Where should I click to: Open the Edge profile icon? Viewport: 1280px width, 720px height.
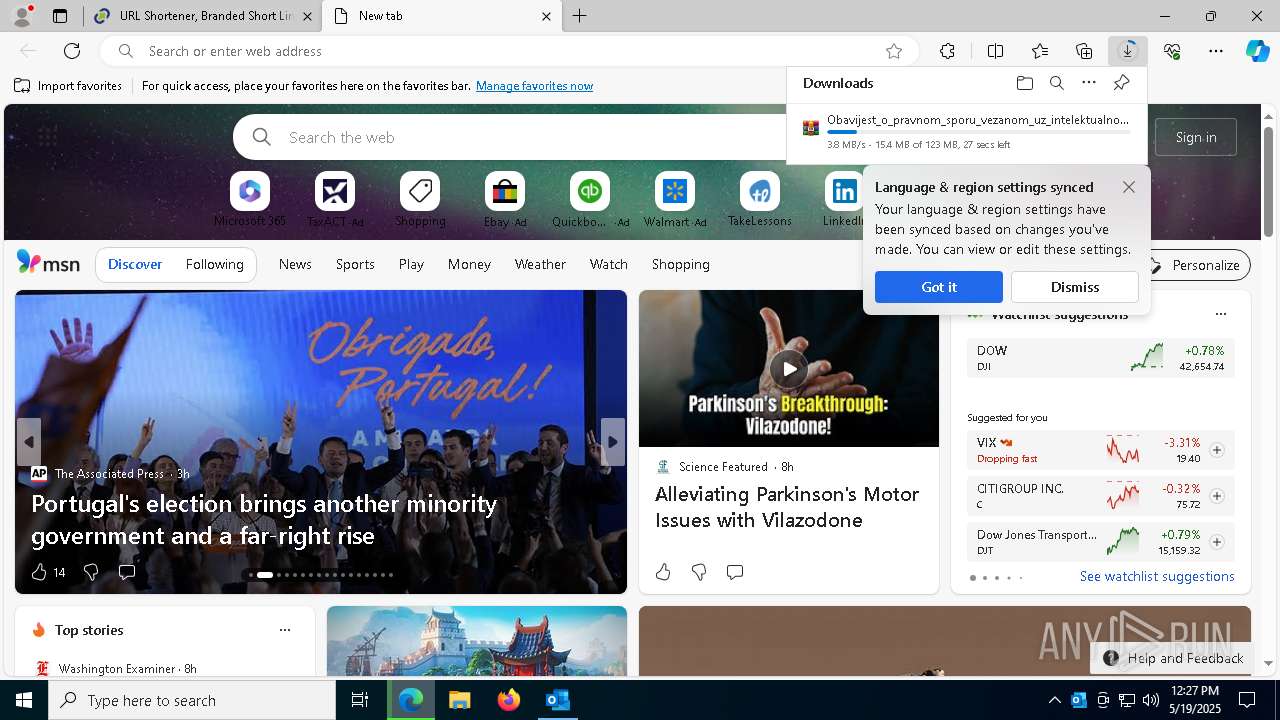[x=21, y=16]
